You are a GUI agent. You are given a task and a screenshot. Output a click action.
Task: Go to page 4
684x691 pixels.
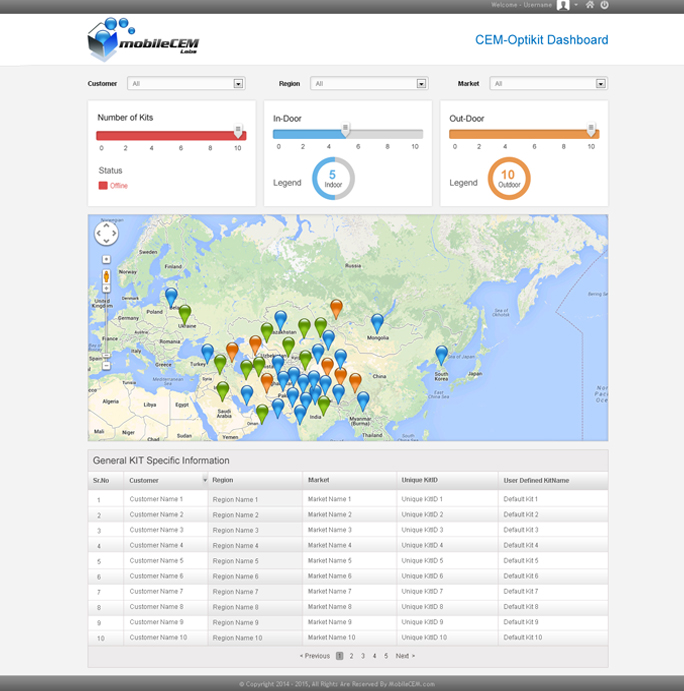374,656
